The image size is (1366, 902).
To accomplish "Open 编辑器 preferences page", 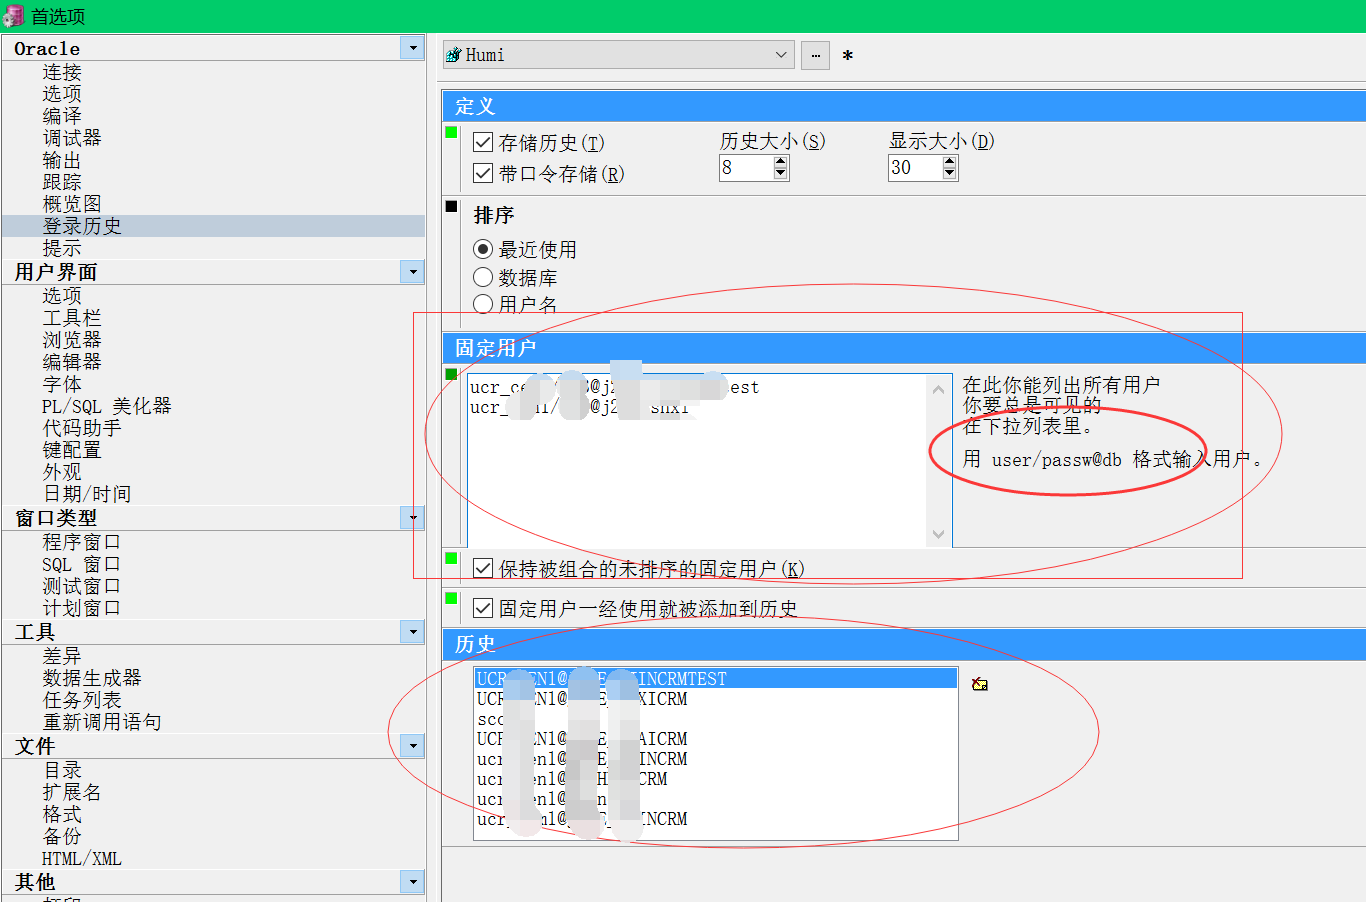I will tap(72, 362).
